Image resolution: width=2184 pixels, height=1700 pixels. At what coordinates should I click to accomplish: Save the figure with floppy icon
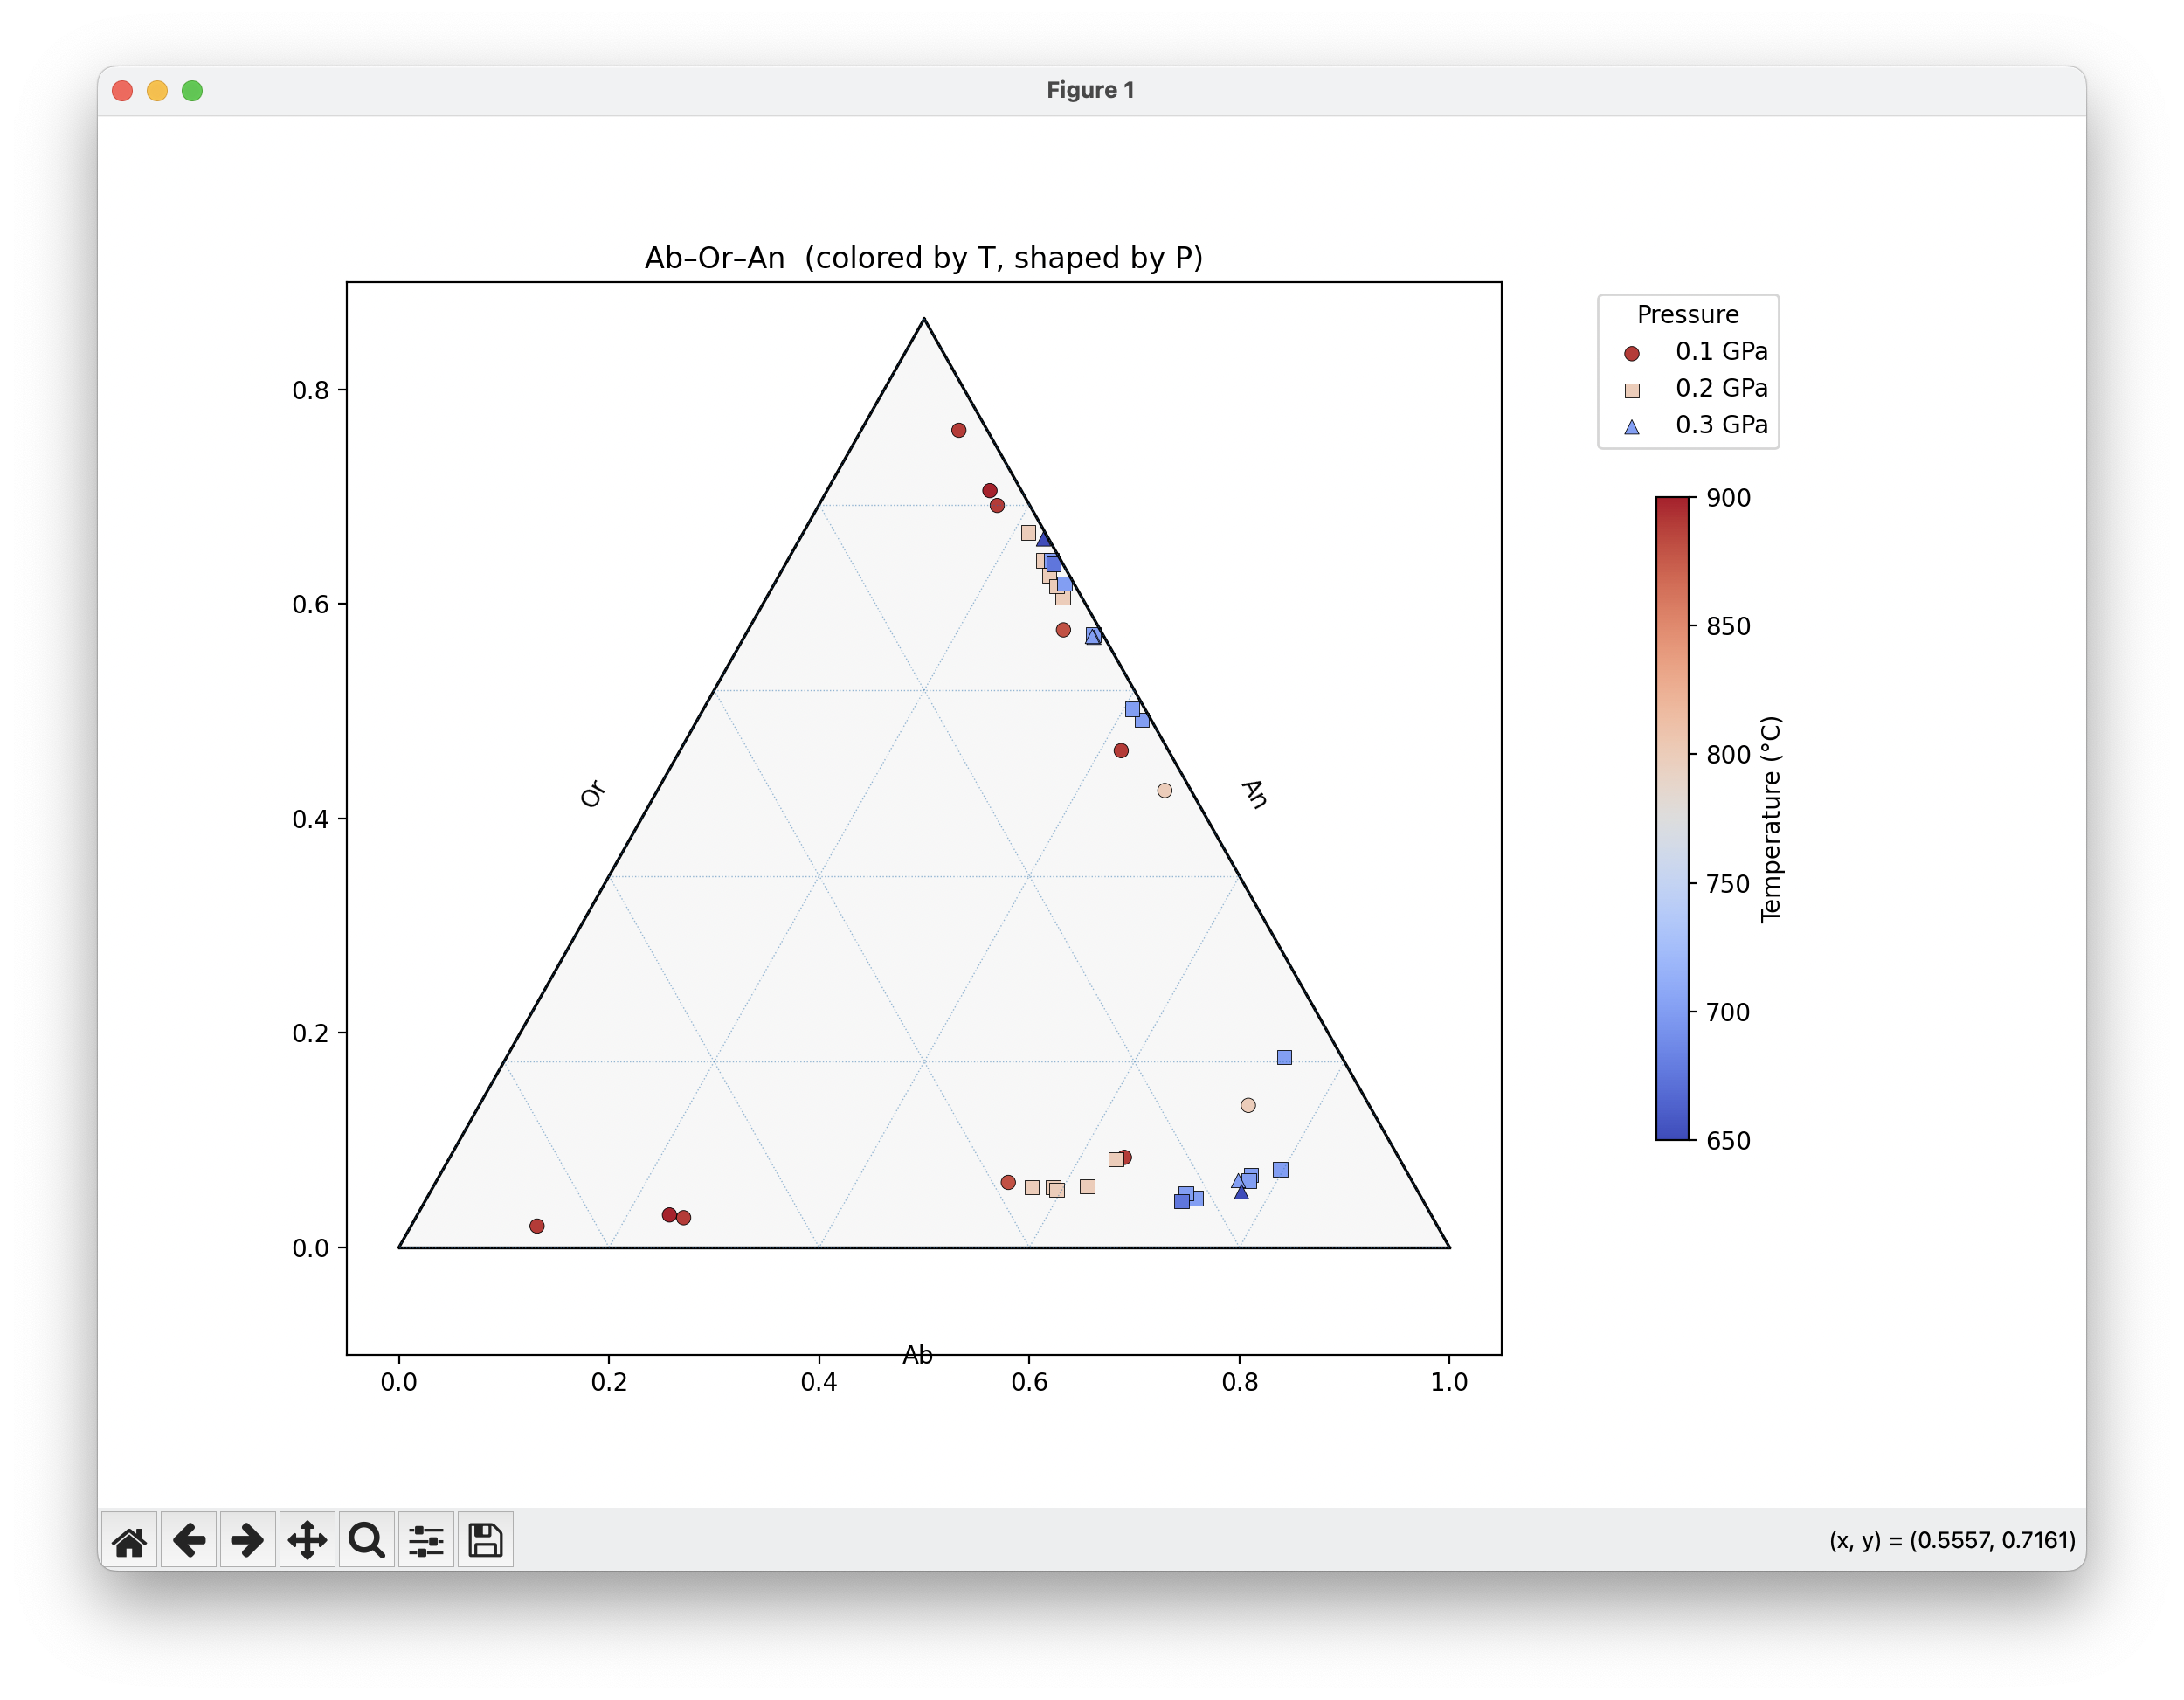point(485,1541)
